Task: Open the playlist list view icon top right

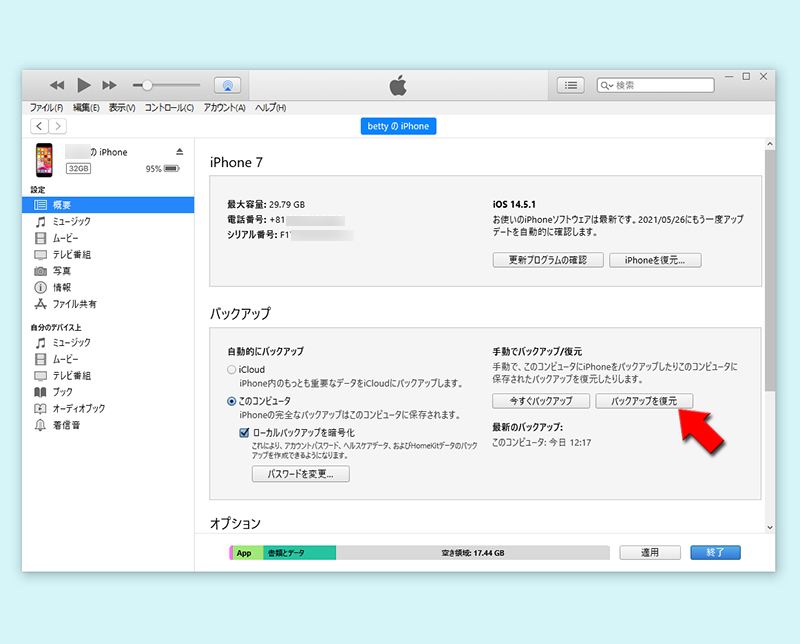Action: tap(570, 85)
